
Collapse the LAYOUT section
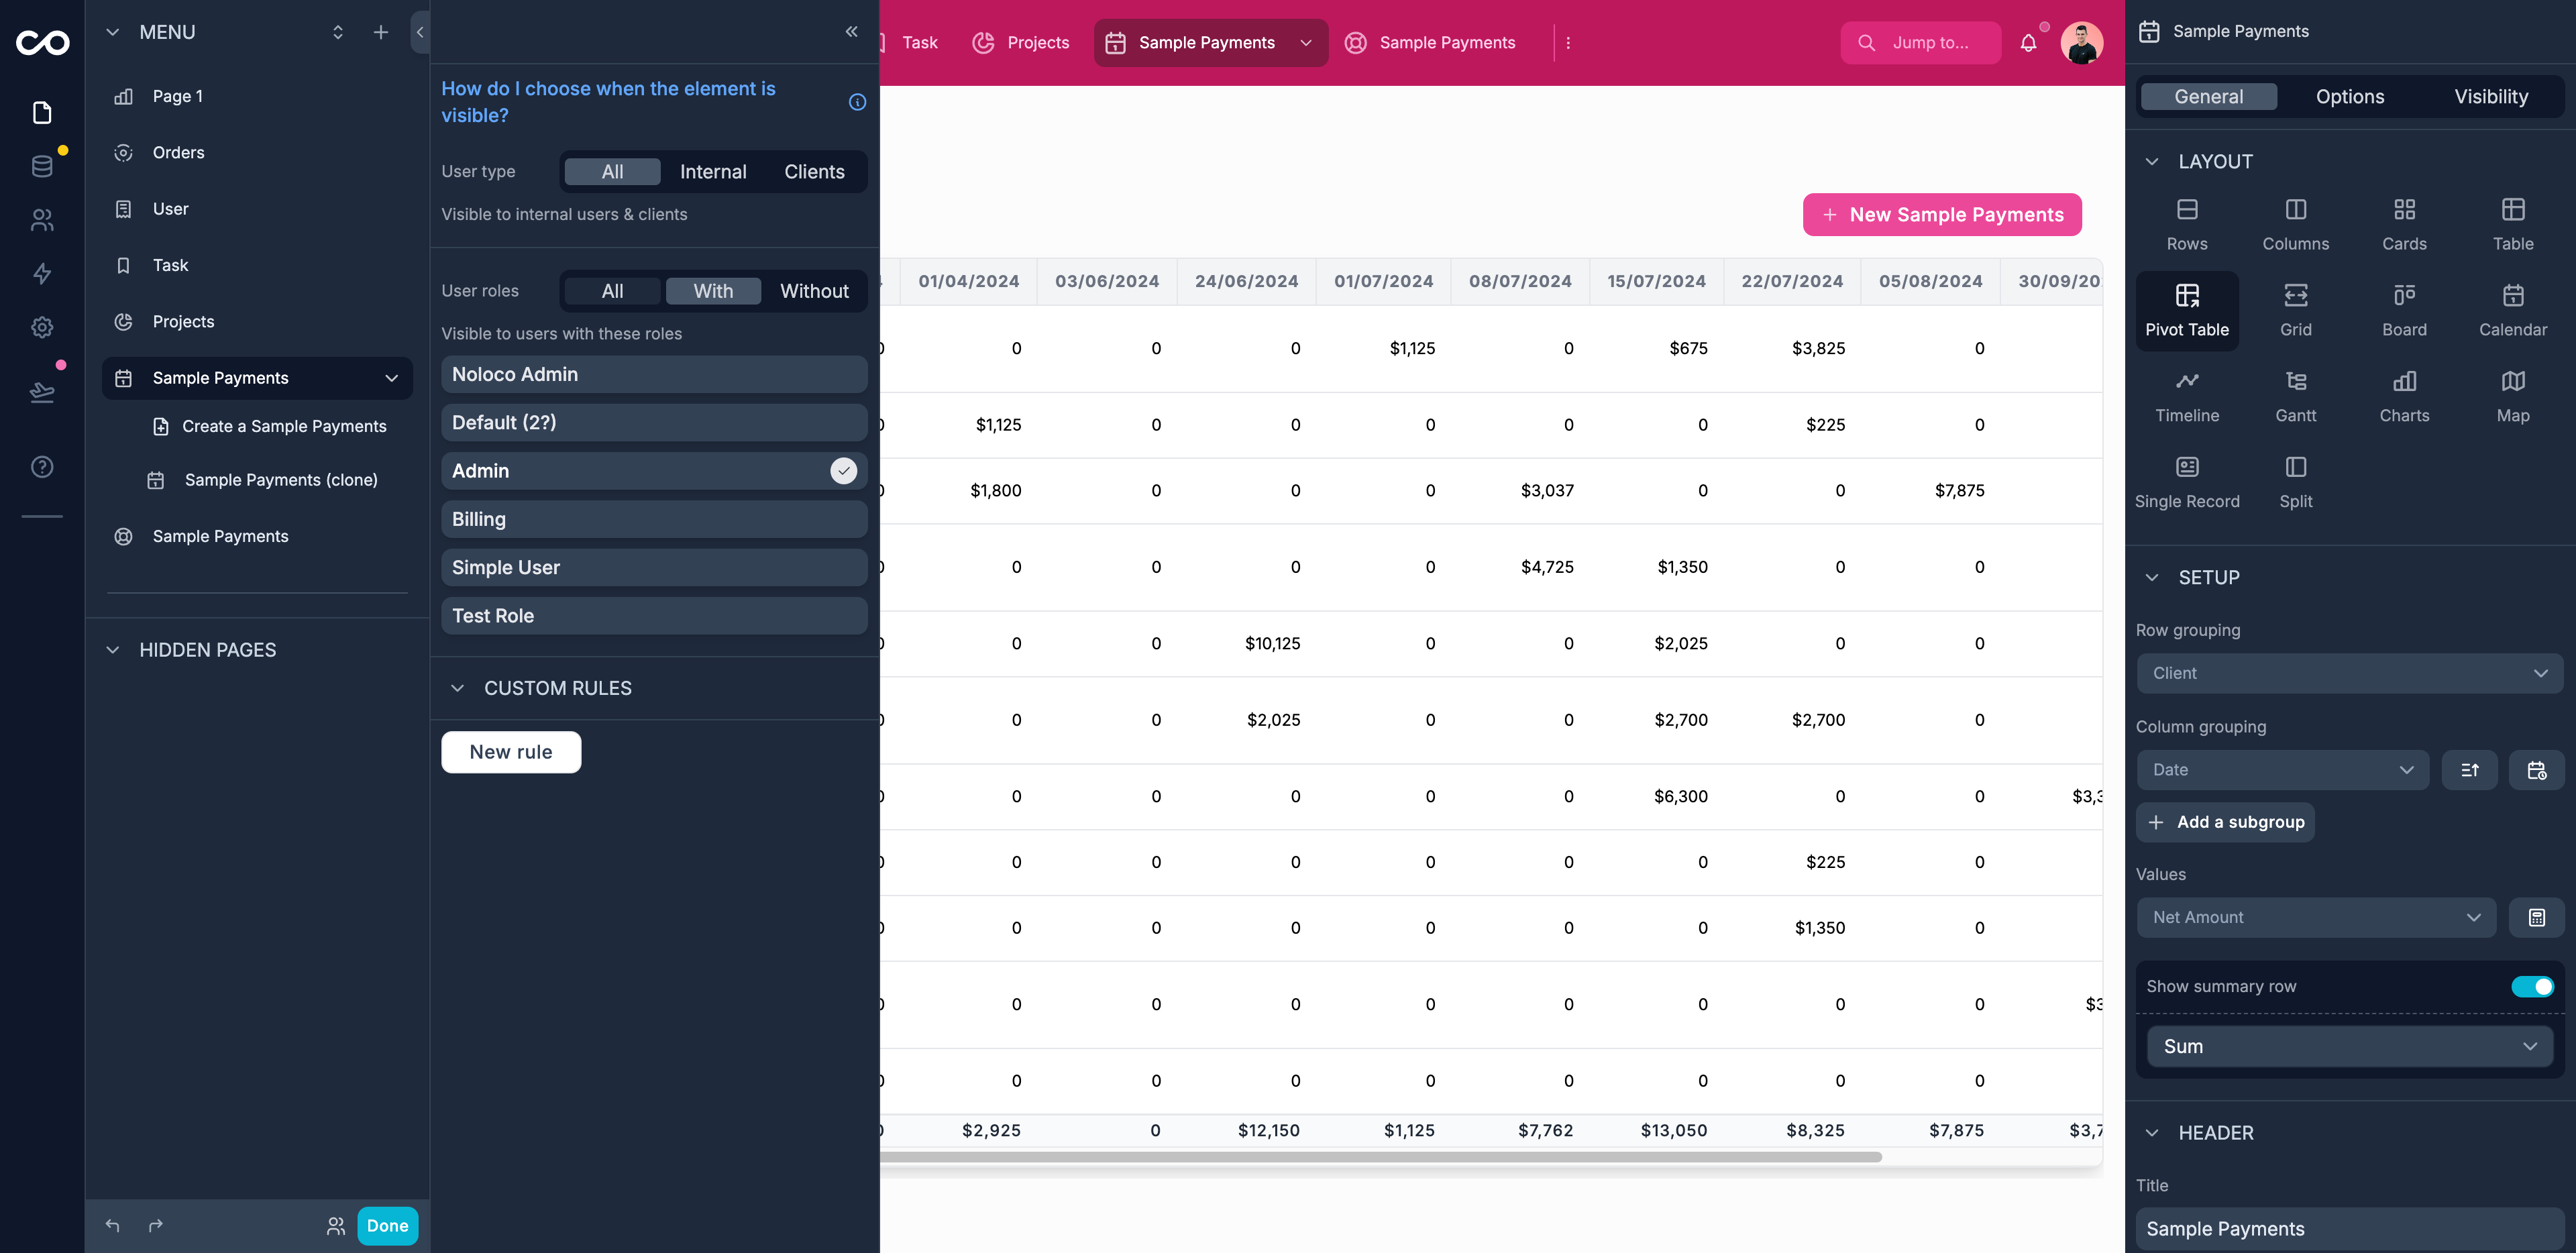pyautogui.click(x=2152, y=161)
